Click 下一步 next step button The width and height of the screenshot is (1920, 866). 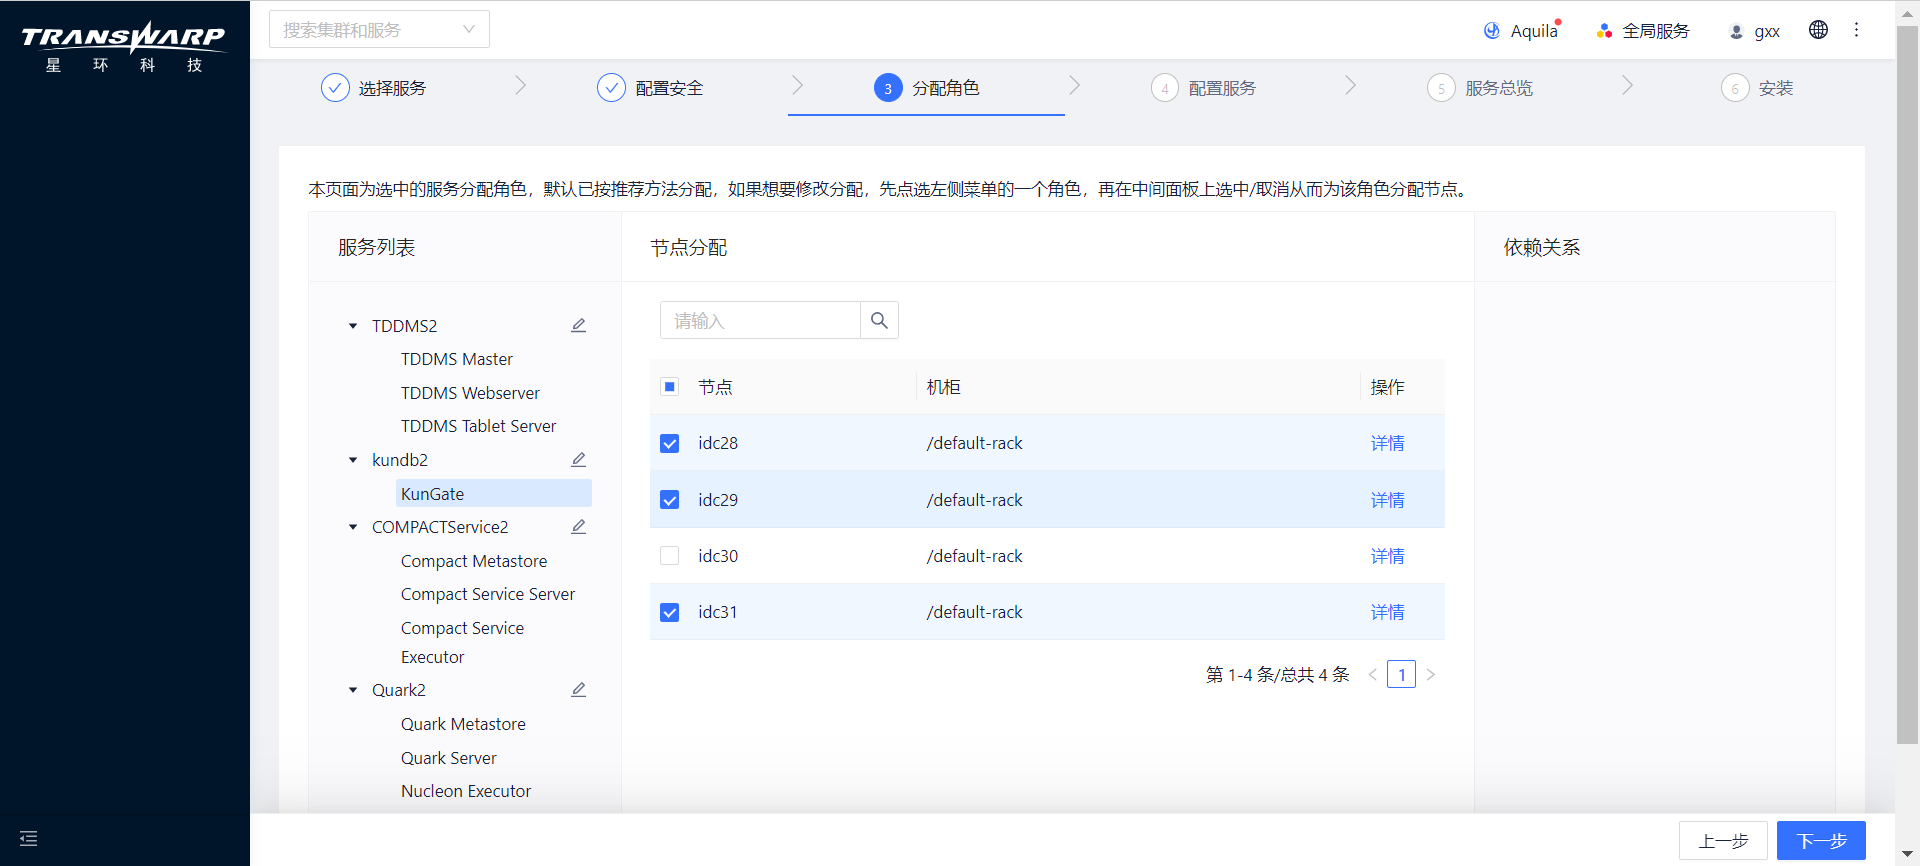tap(1821, 841)
